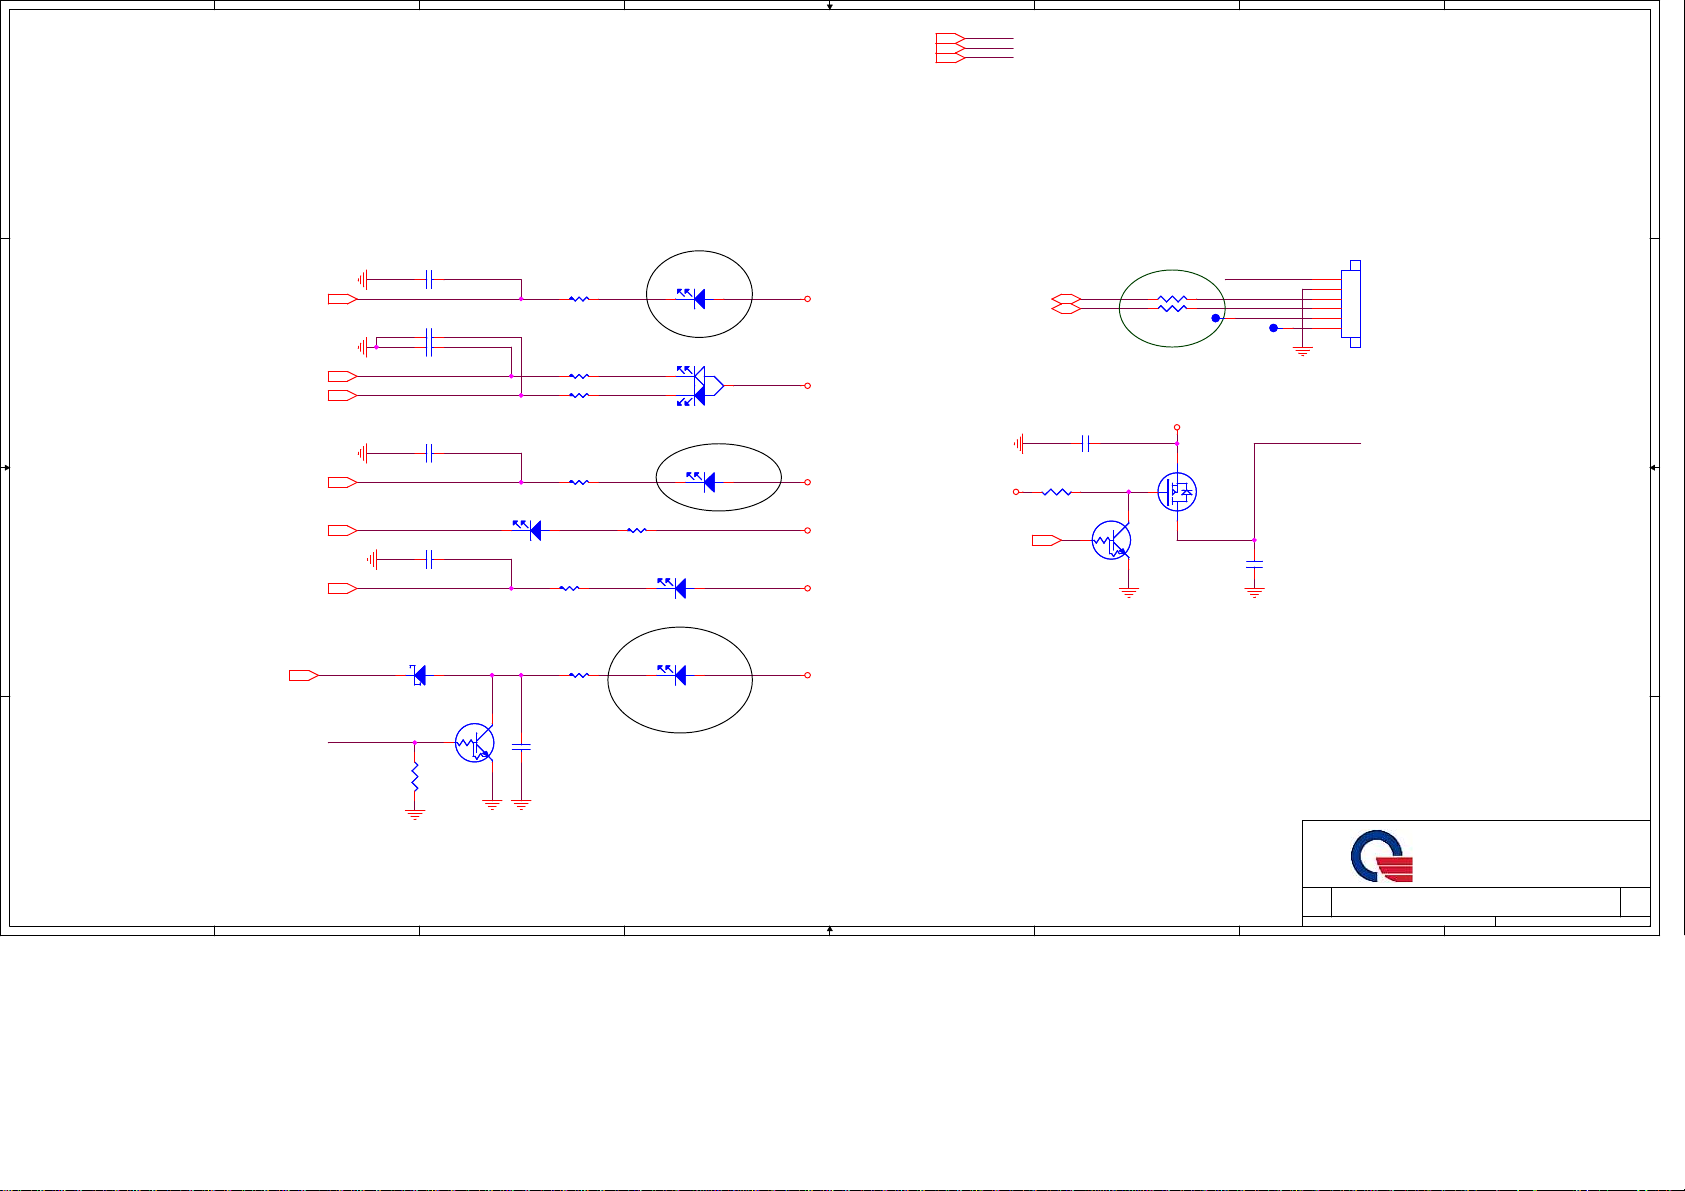Select the MOSFET transistor symbol
This screenshot has height=1191, width=1685.
pyautogui.click(x=1177, y=491)
